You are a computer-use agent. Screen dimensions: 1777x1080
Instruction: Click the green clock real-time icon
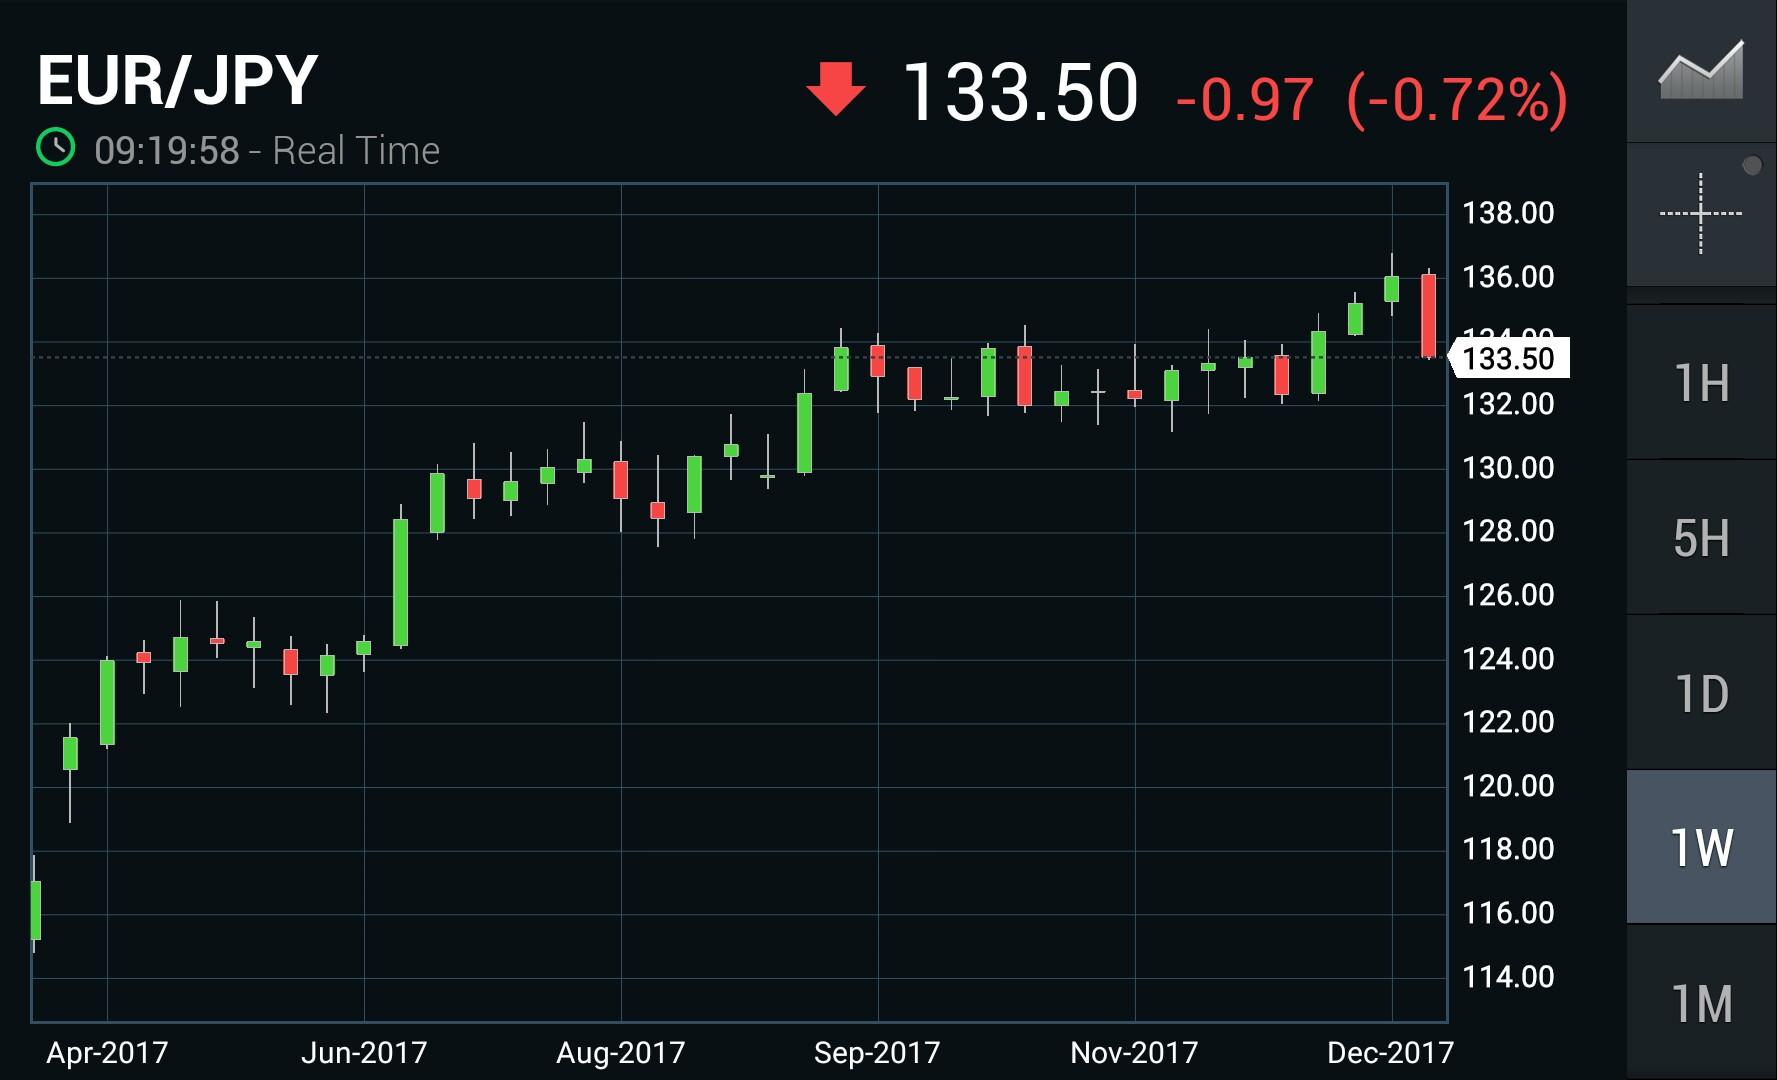pos(56,148)
